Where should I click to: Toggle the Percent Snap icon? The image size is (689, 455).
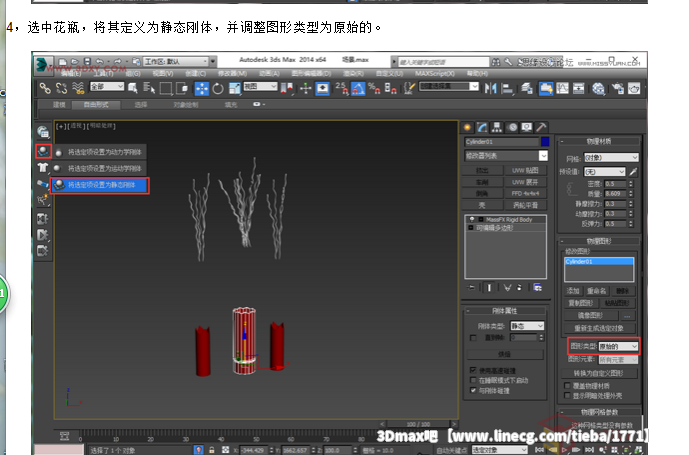coord(374,88)
